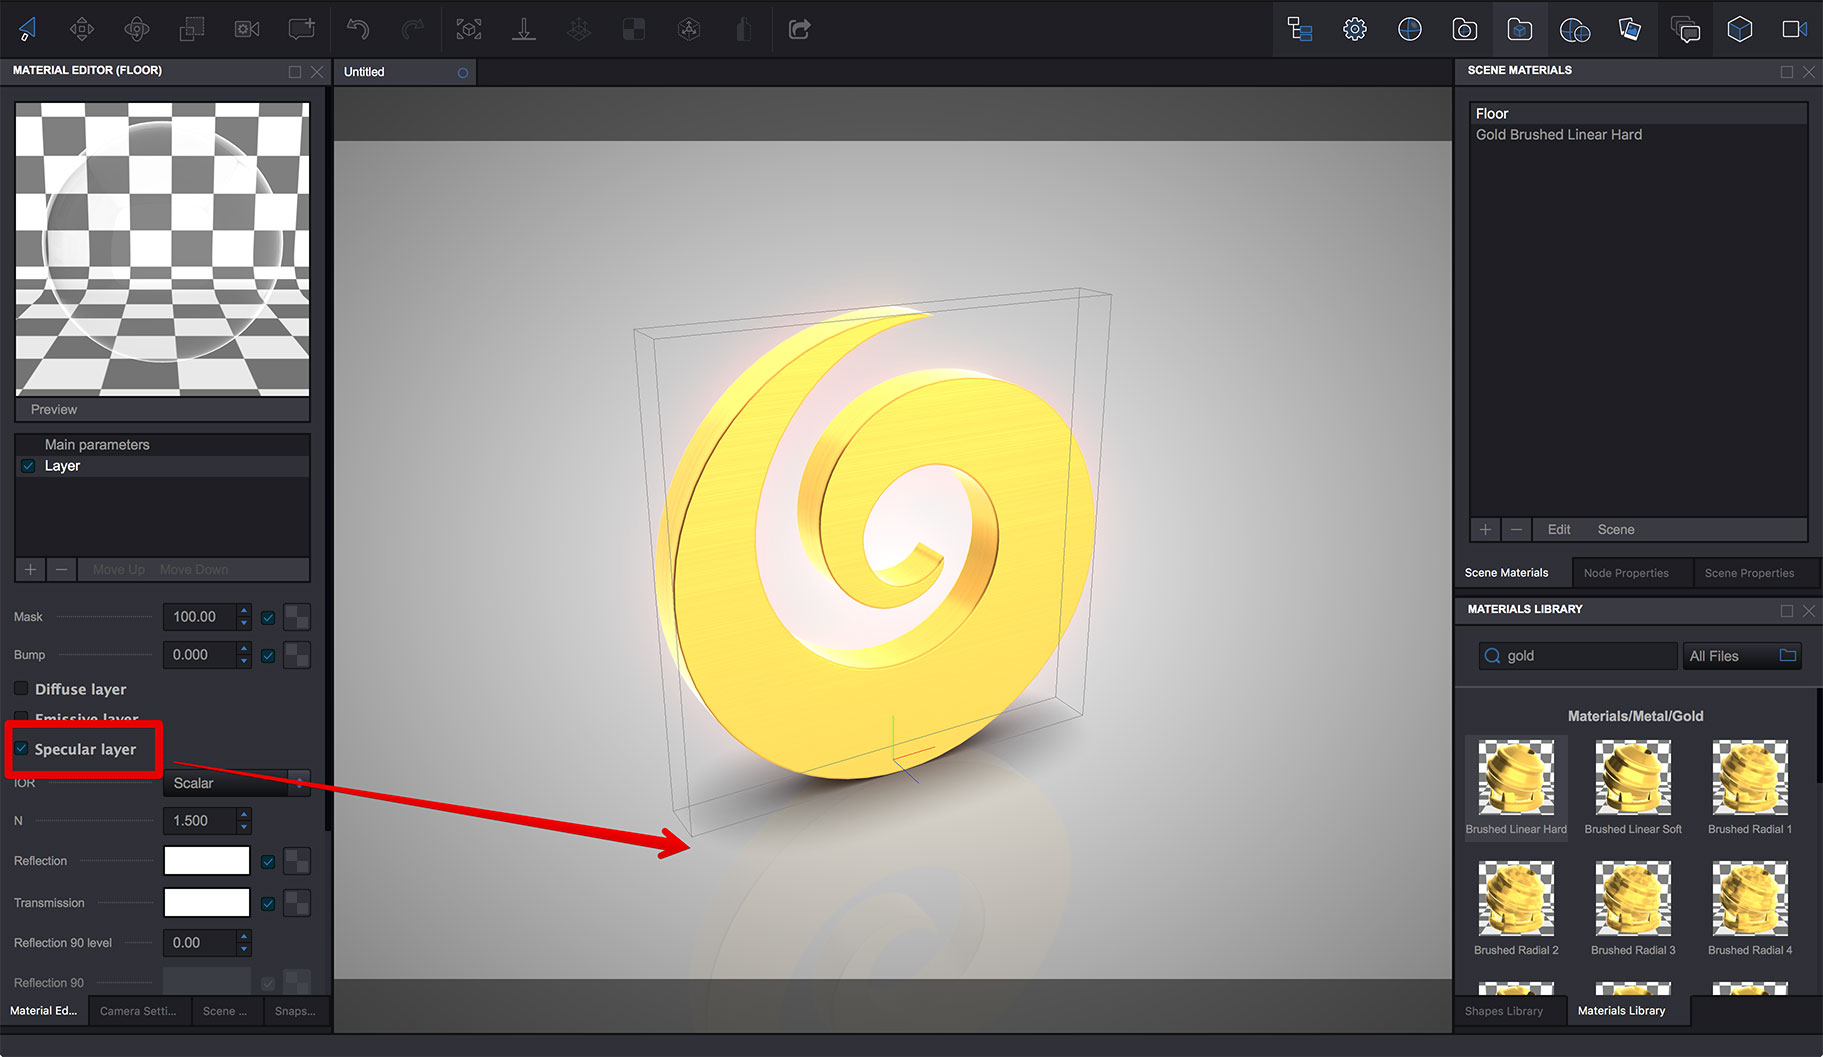Click the camera tool in the toolbar
The height and width of the screenshot is (1057, 1823).
(x=246, y=29)
